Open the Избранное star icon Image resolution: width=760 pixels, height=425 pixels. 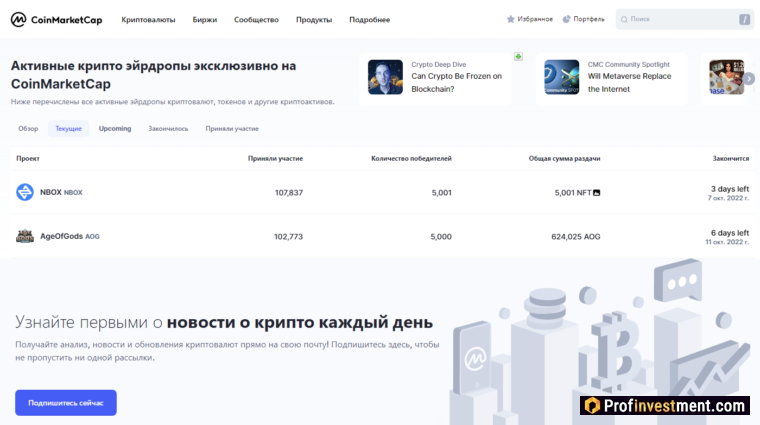click(x=510, y=19)
